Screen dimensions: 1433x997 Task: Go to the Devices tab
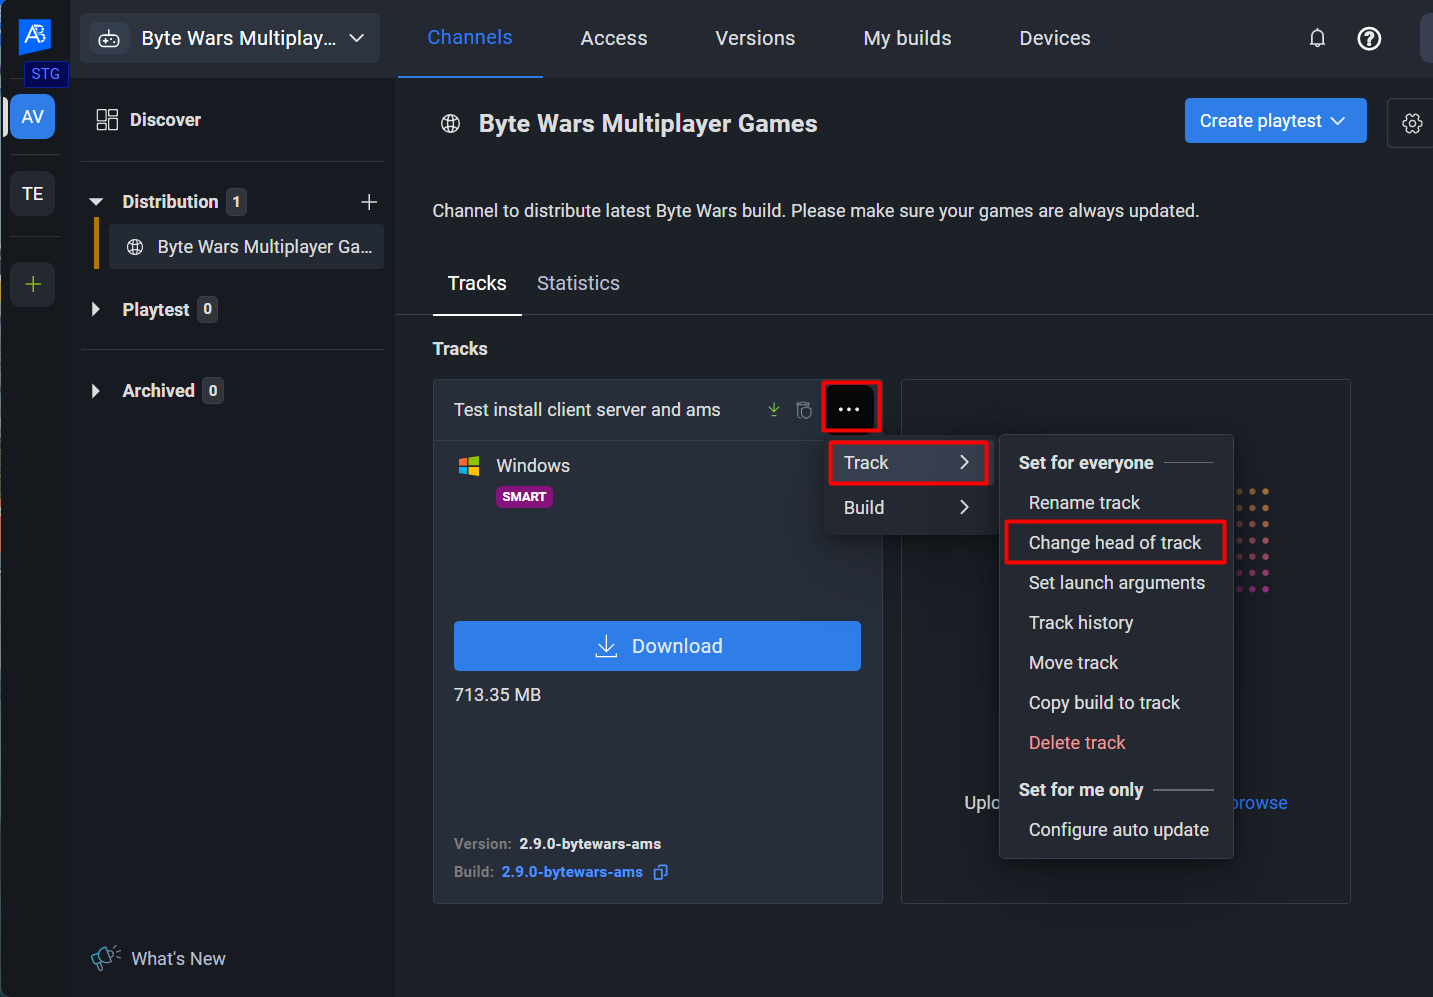[x=1055, y=38]
